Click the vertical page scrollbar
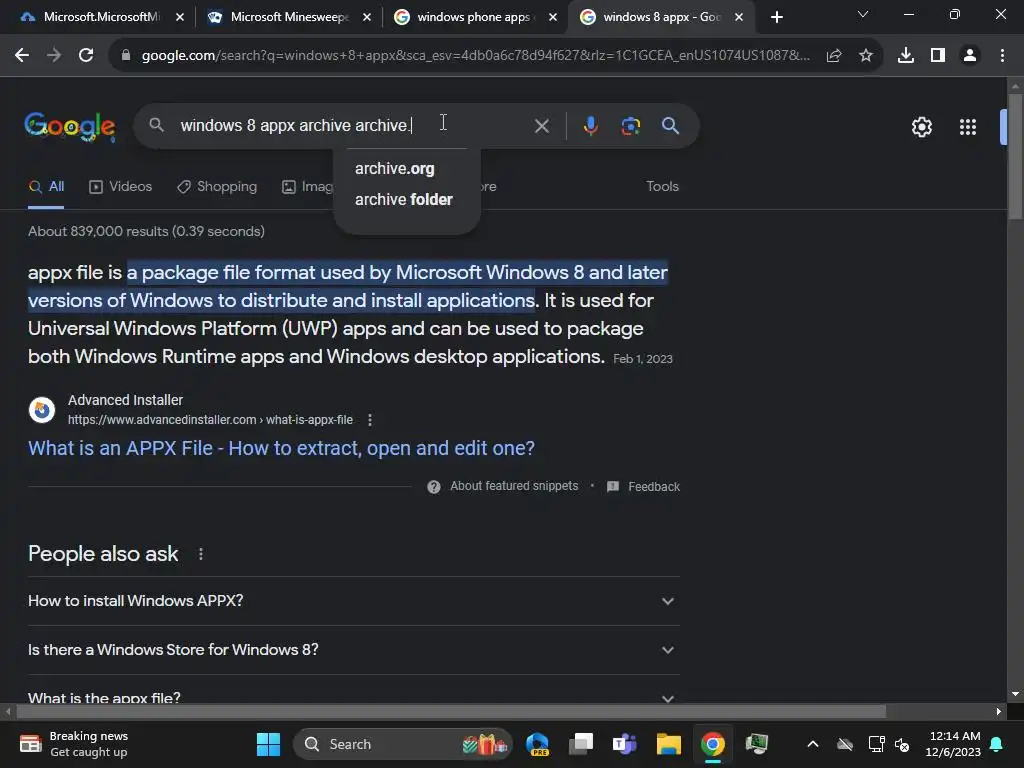This screenshot has width=1024, height=768. point(1015,157)
